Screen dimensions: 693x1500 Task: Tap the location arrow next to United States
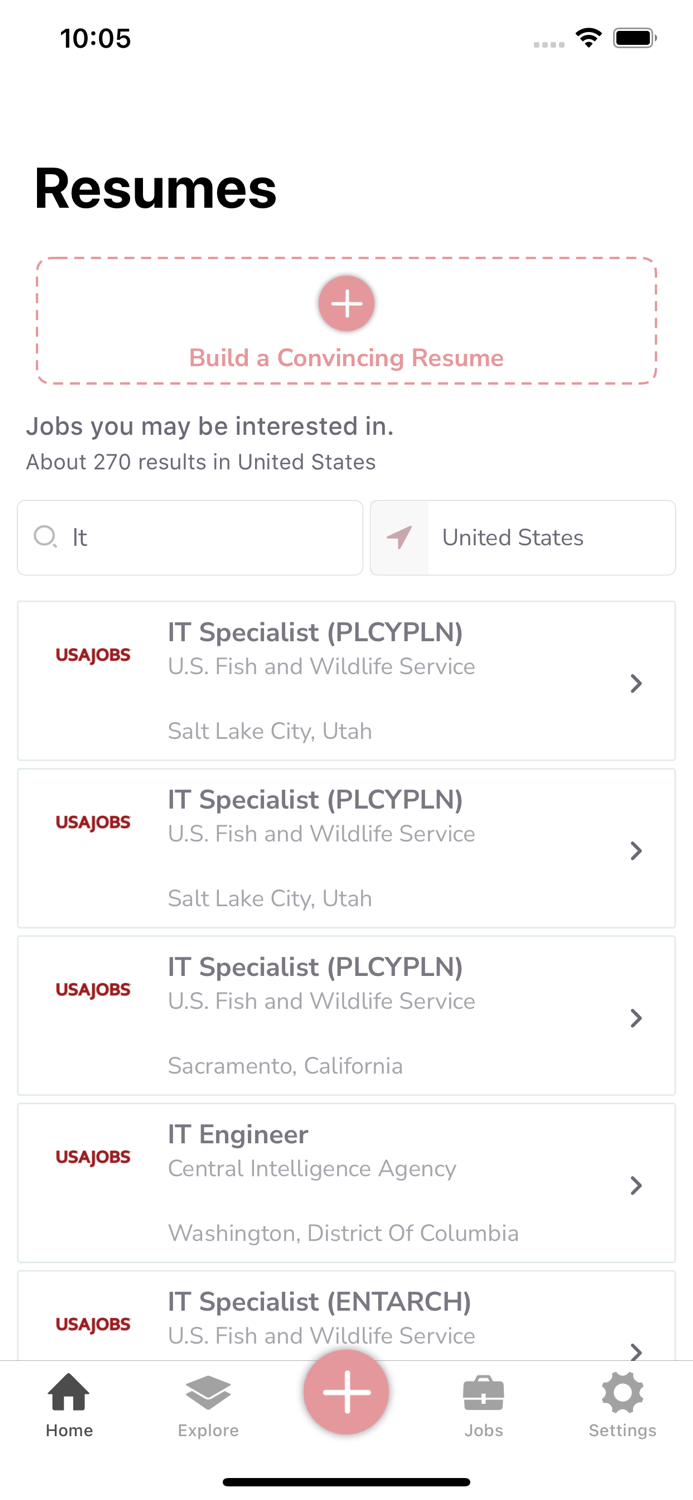click(399, 537)
